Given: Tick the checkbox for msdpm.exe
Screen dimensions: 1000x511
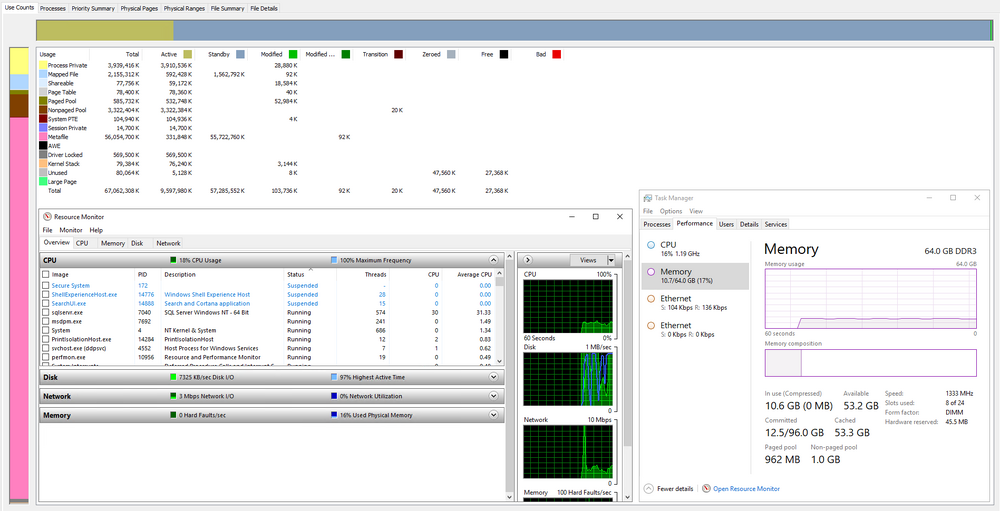Looking at the screenshot, I should tap(45, 322).
